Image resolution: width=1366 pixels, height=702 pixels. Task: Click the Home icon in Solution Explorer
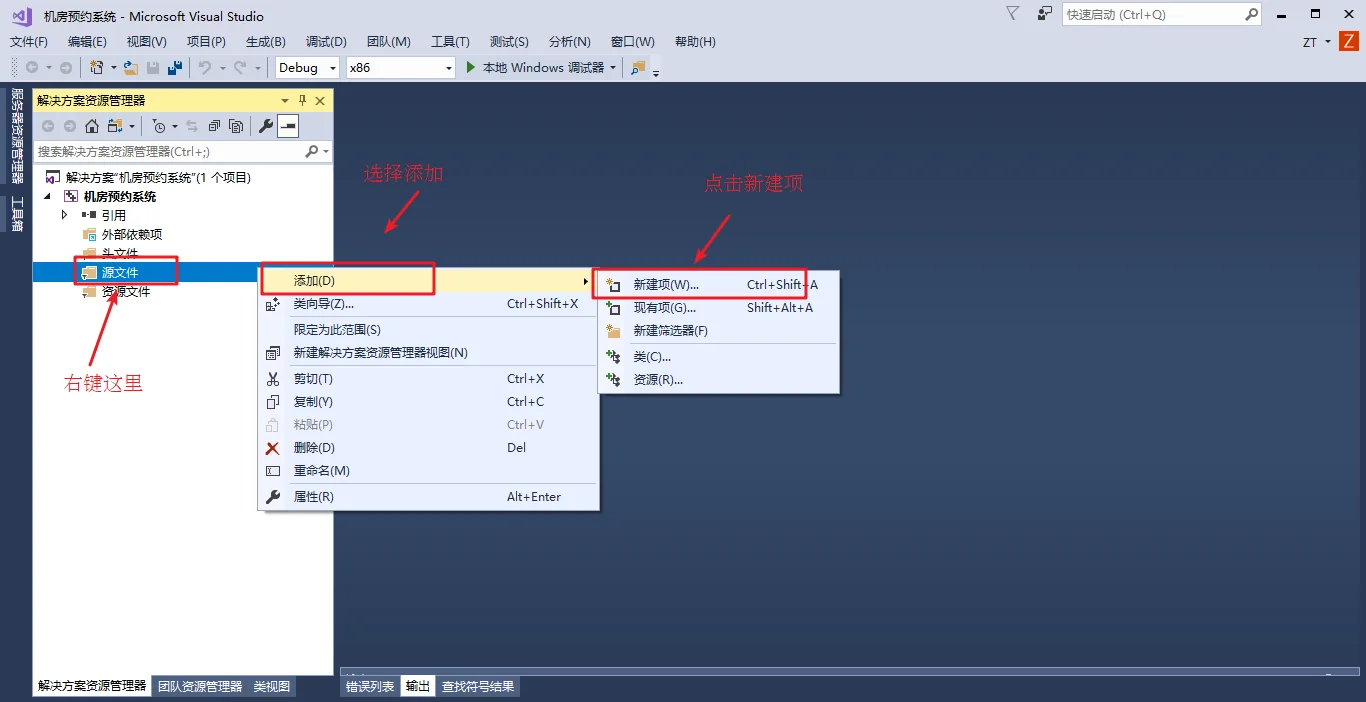click(92, 126)
